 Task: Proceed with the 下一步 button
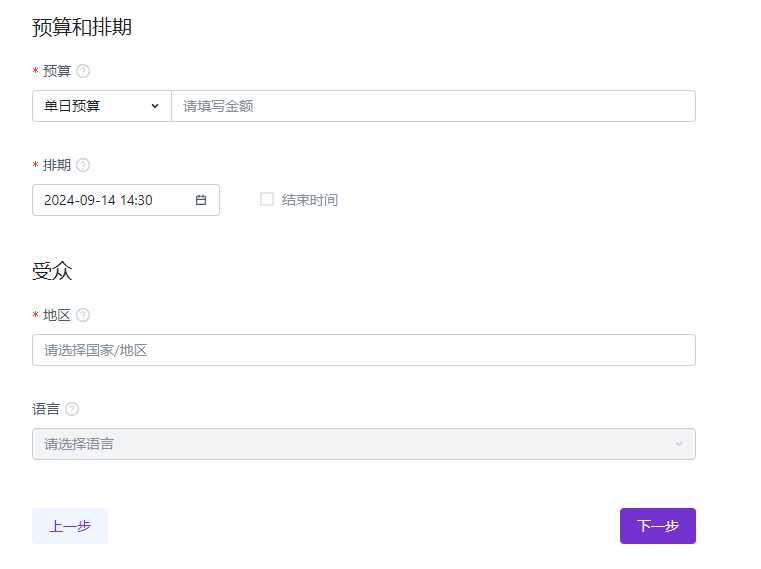coord(658,526)
